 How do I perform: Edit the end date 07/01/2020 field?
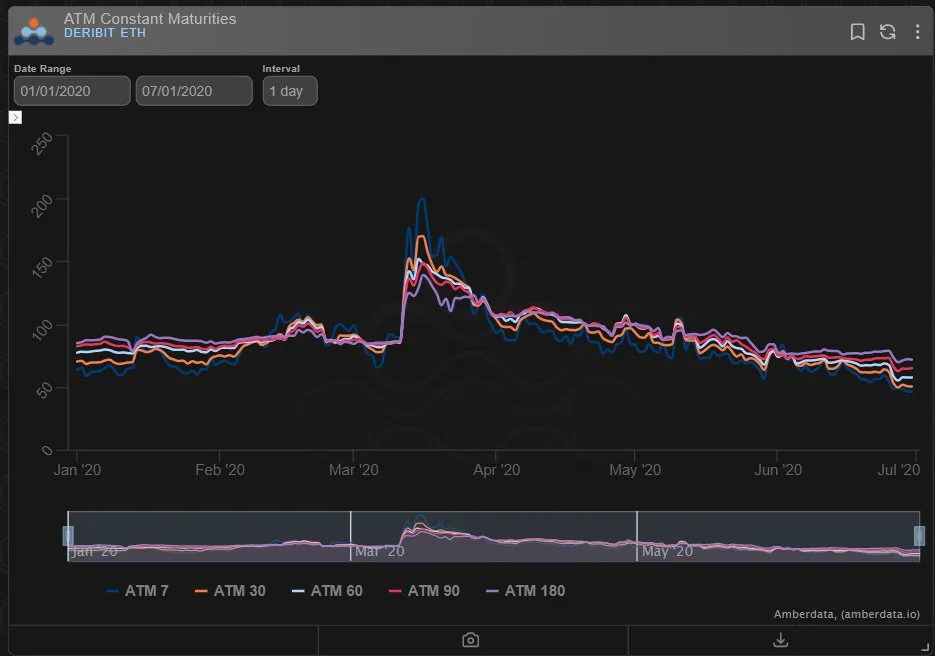click(194, 91)
